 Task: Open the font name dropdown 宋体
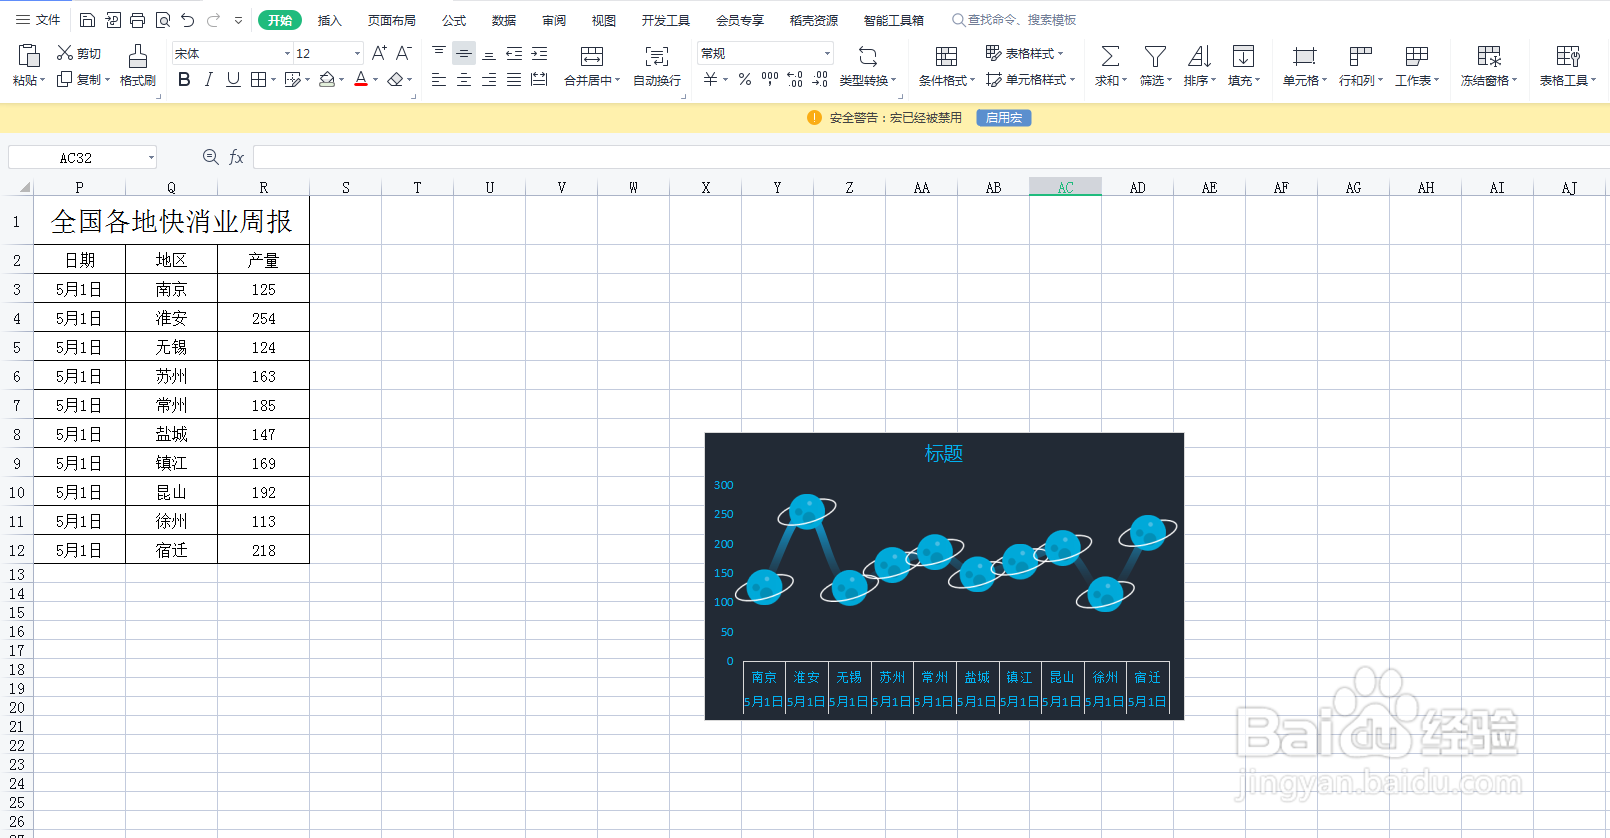pos(288,53)
